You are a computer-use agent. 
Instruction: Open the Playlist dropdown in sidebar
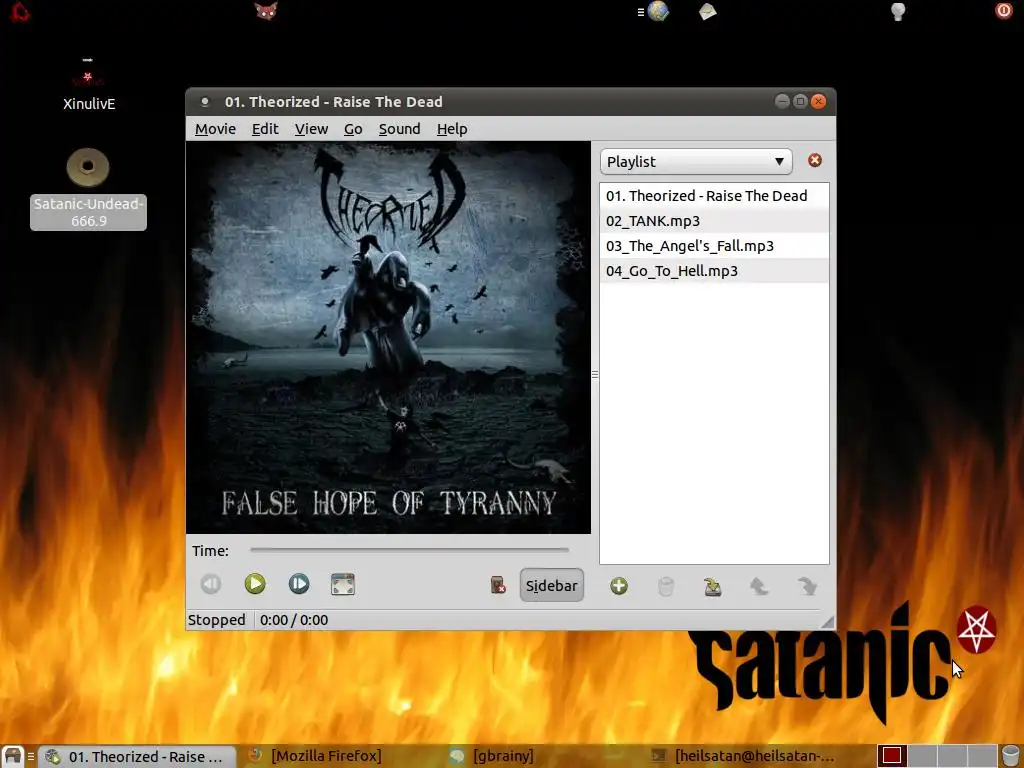point(696,161)
